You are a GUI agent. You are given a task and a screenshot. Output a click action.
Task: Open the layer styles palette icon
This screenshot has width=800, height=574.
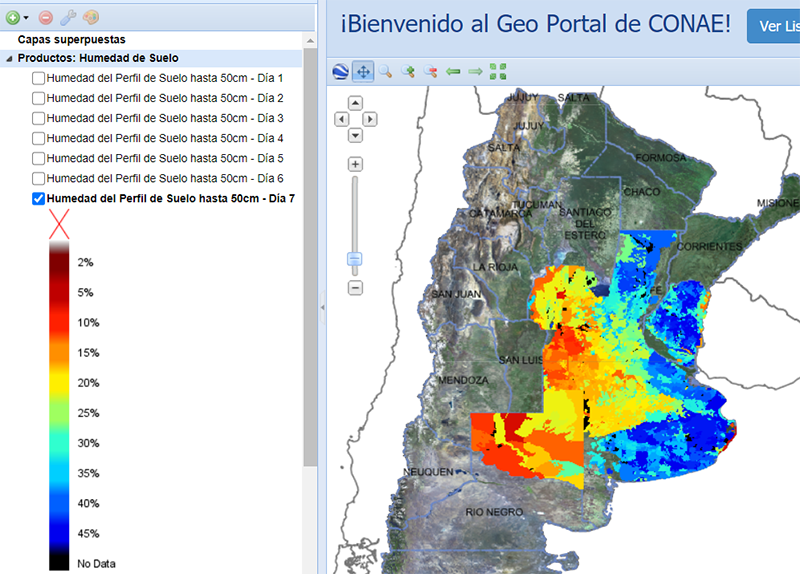[x=90, y=17]
